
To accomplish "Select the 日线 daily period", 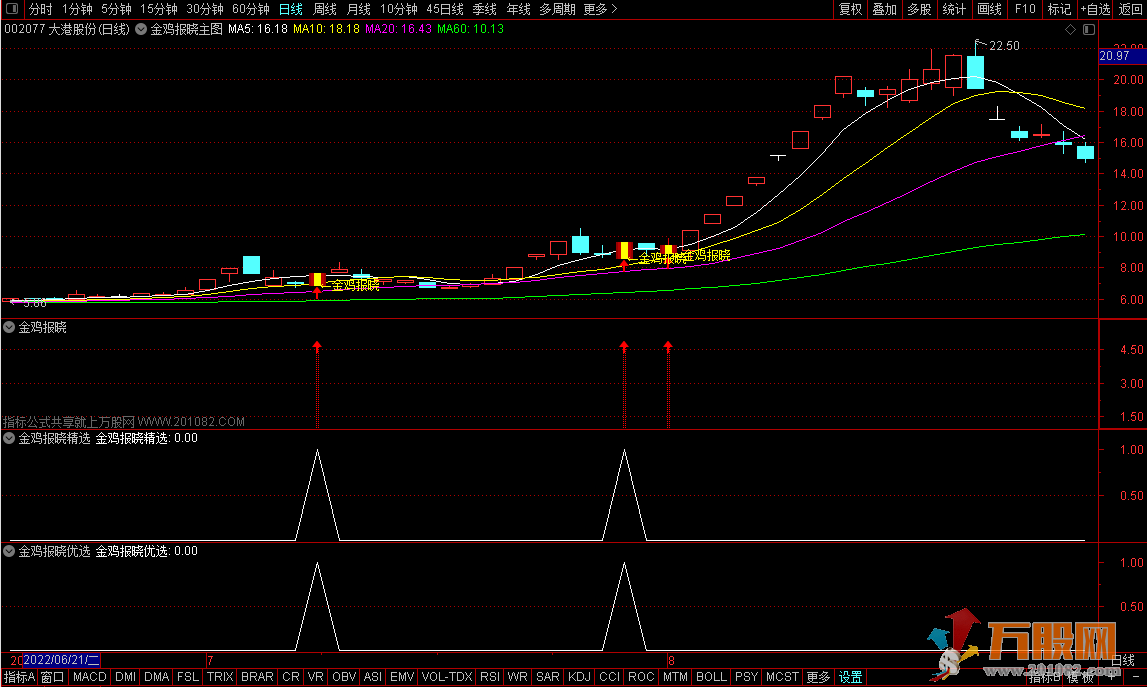I will coord(290,9).
